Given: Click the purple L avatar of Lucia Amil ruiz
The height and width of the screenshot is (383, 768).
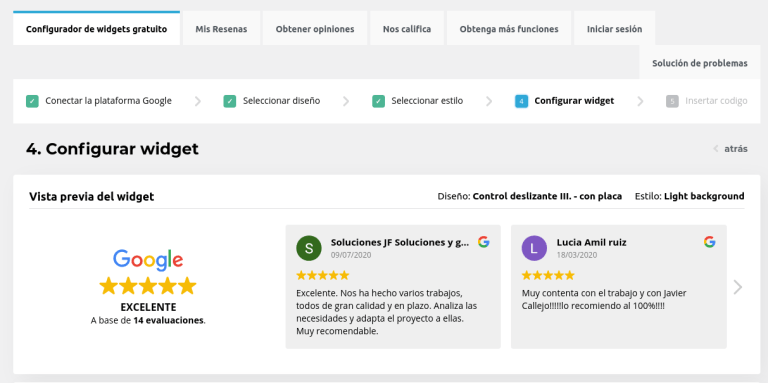Looking at the screenshot, I should 534,248.
